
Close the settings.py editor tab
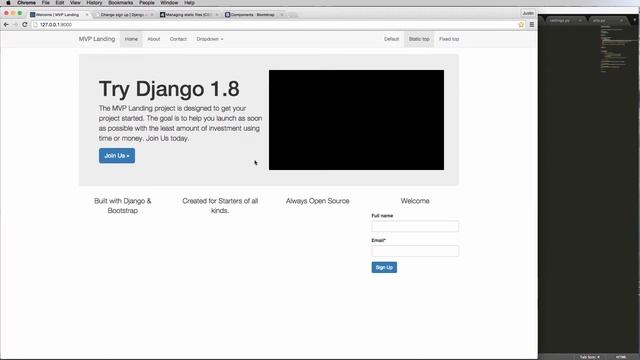[580, 20]
